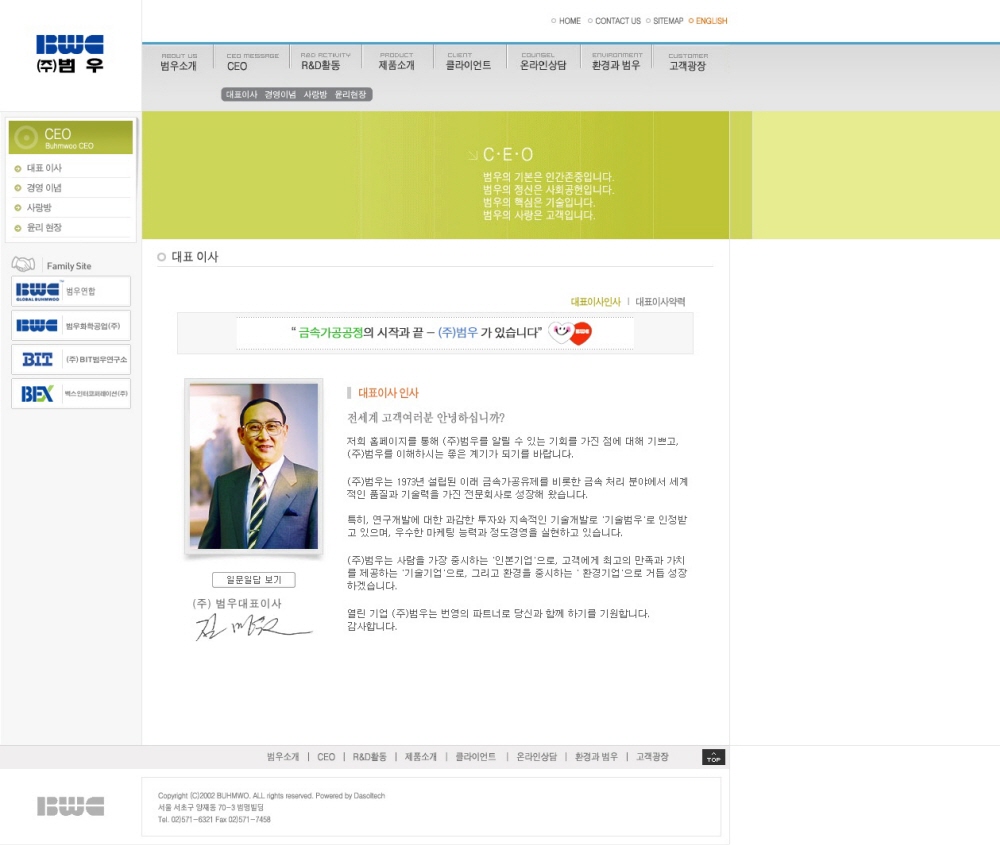Image resolution: width=1000 pixels, height=845 pixels.
Task: Select 제품소개 Product in top navigation
Action: 396,62
